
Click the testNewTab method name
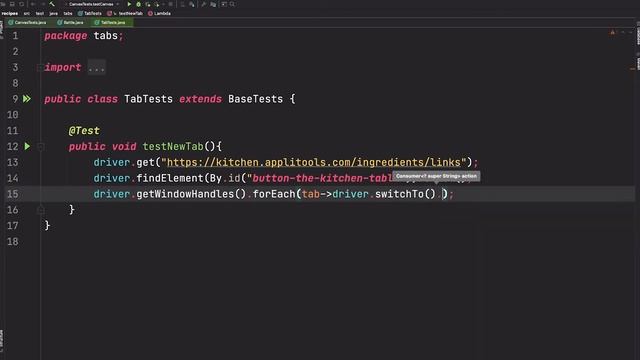point(173,147)
